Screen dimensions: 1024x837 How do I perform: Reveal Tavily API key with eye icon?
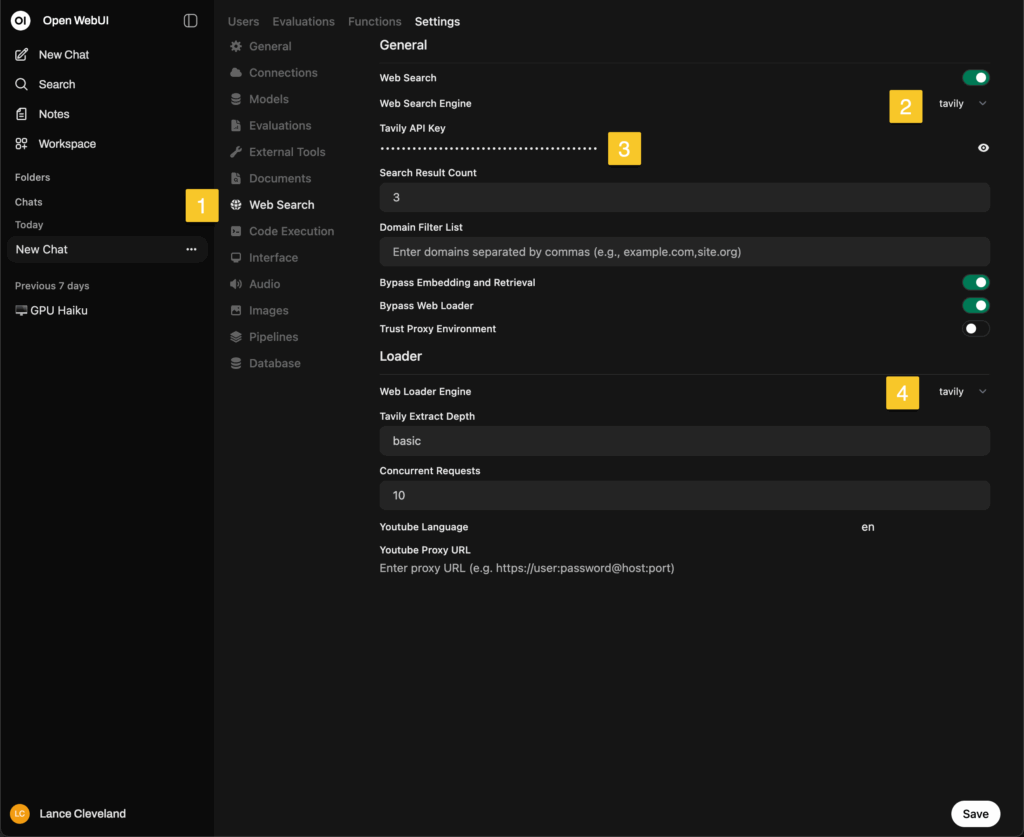click(983, 148)
